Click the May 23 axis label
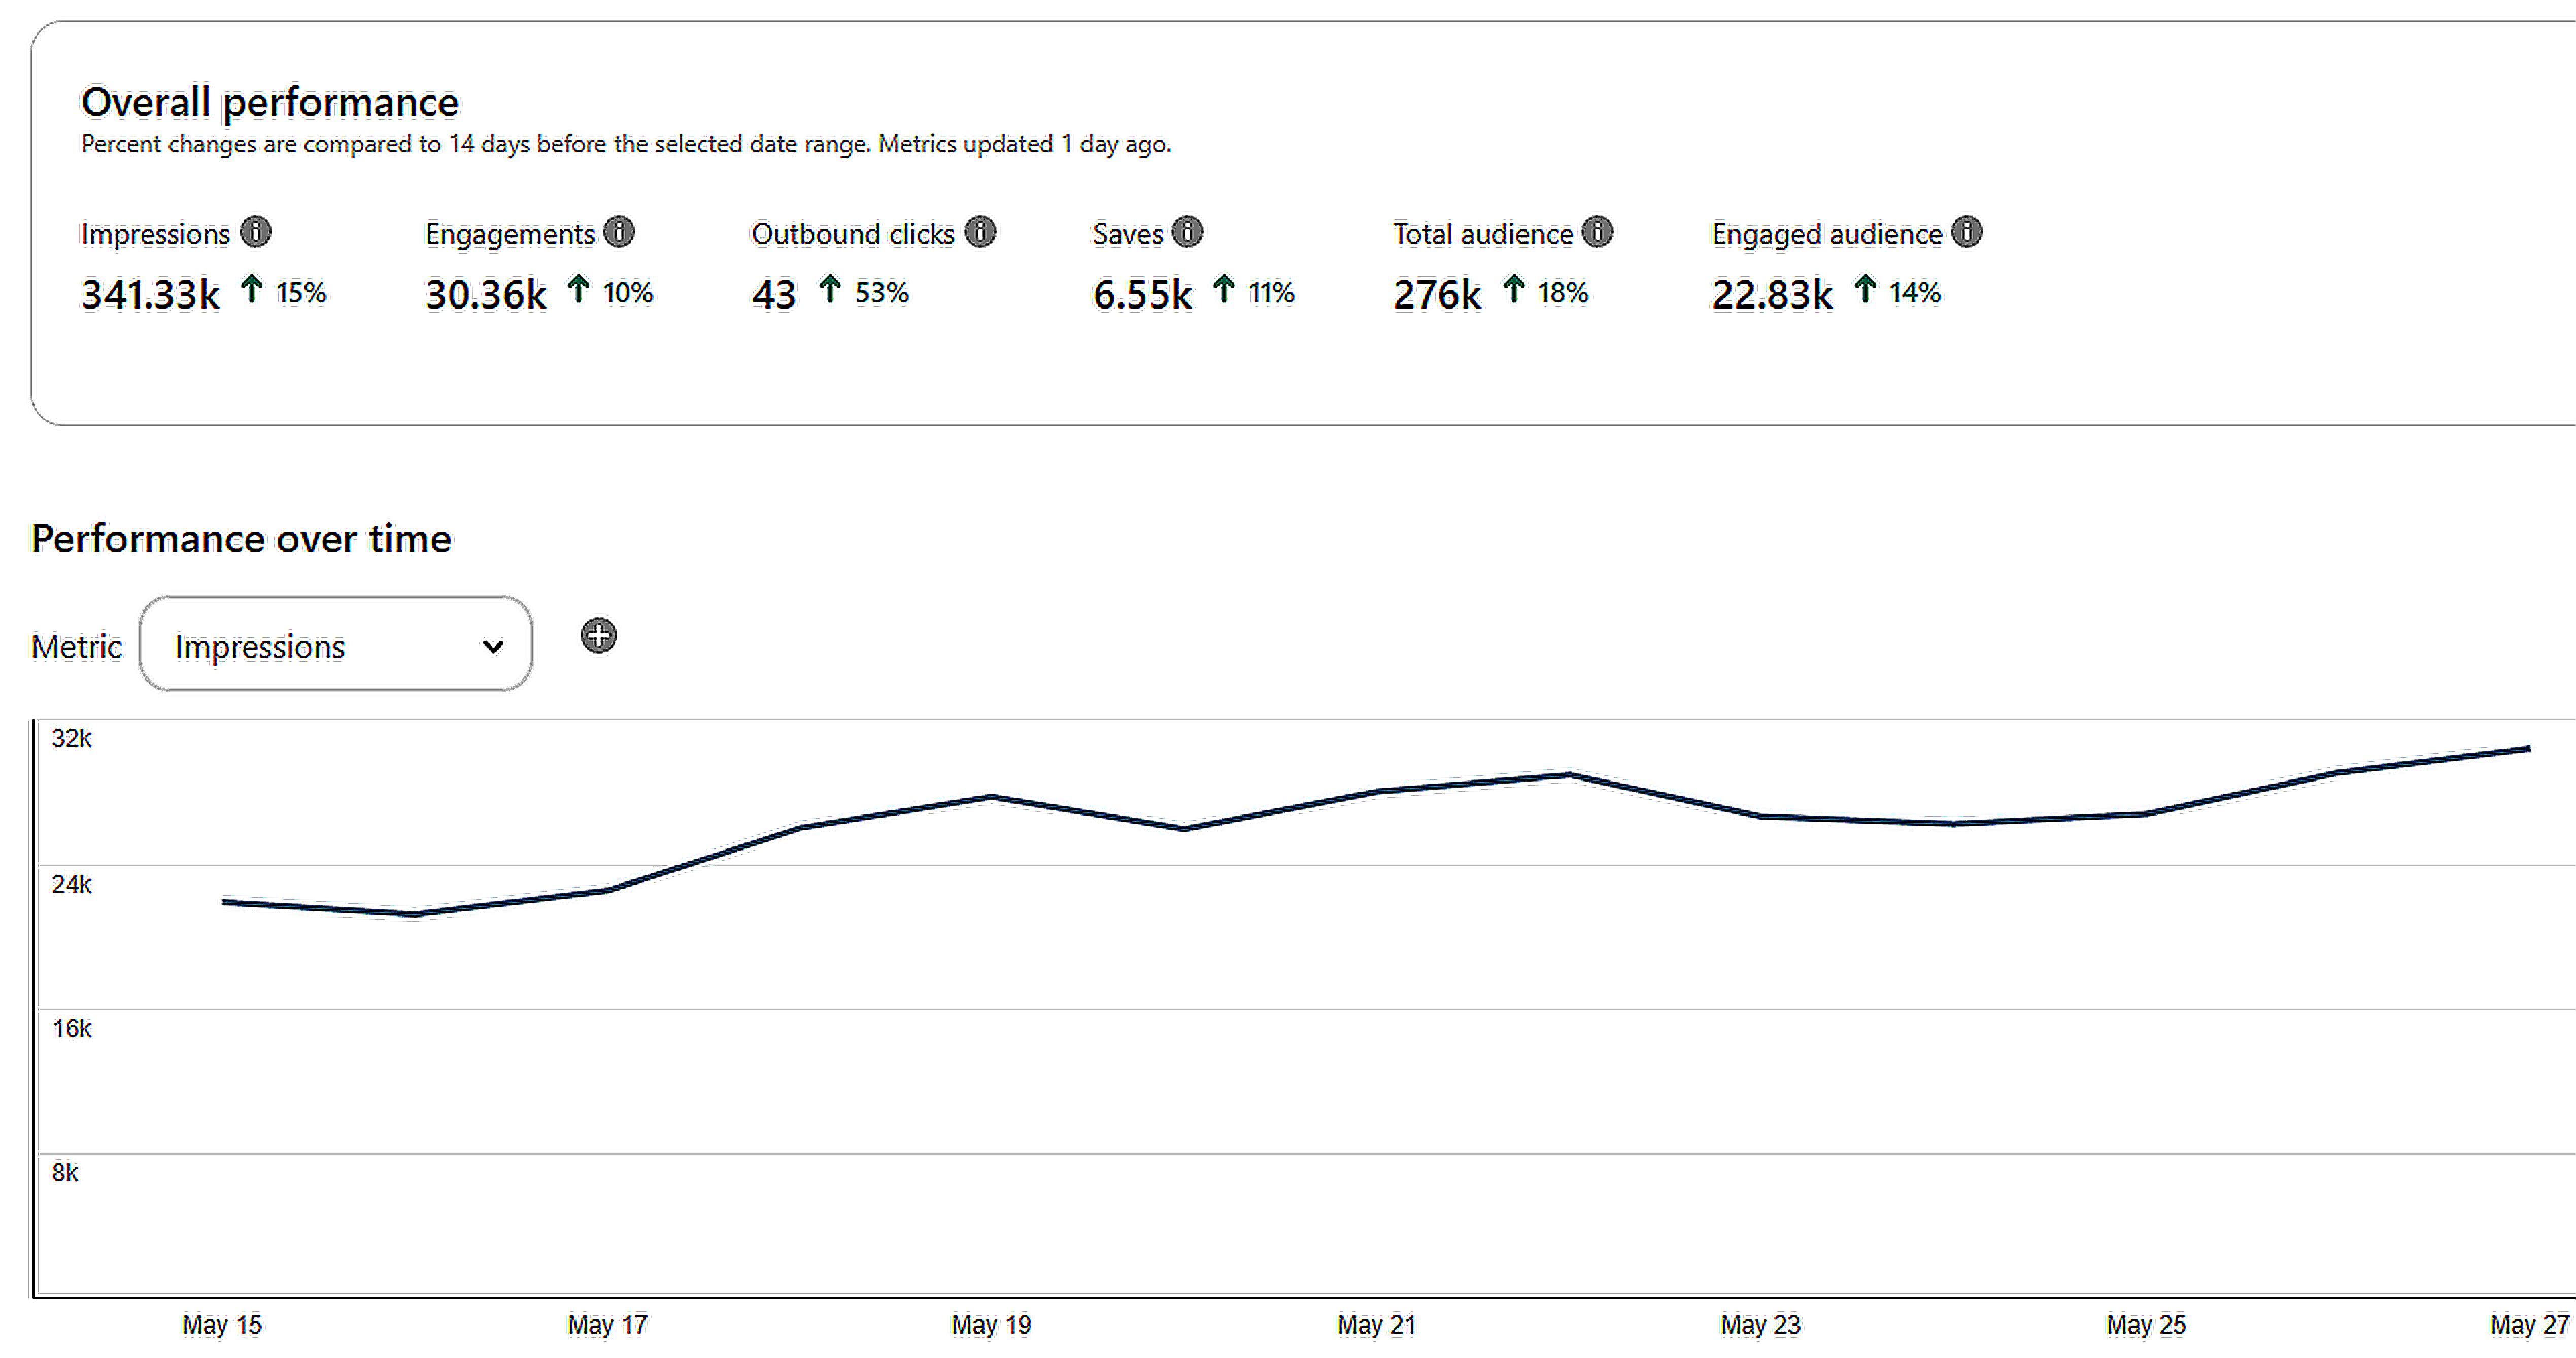 (x=1760, y=1325)
